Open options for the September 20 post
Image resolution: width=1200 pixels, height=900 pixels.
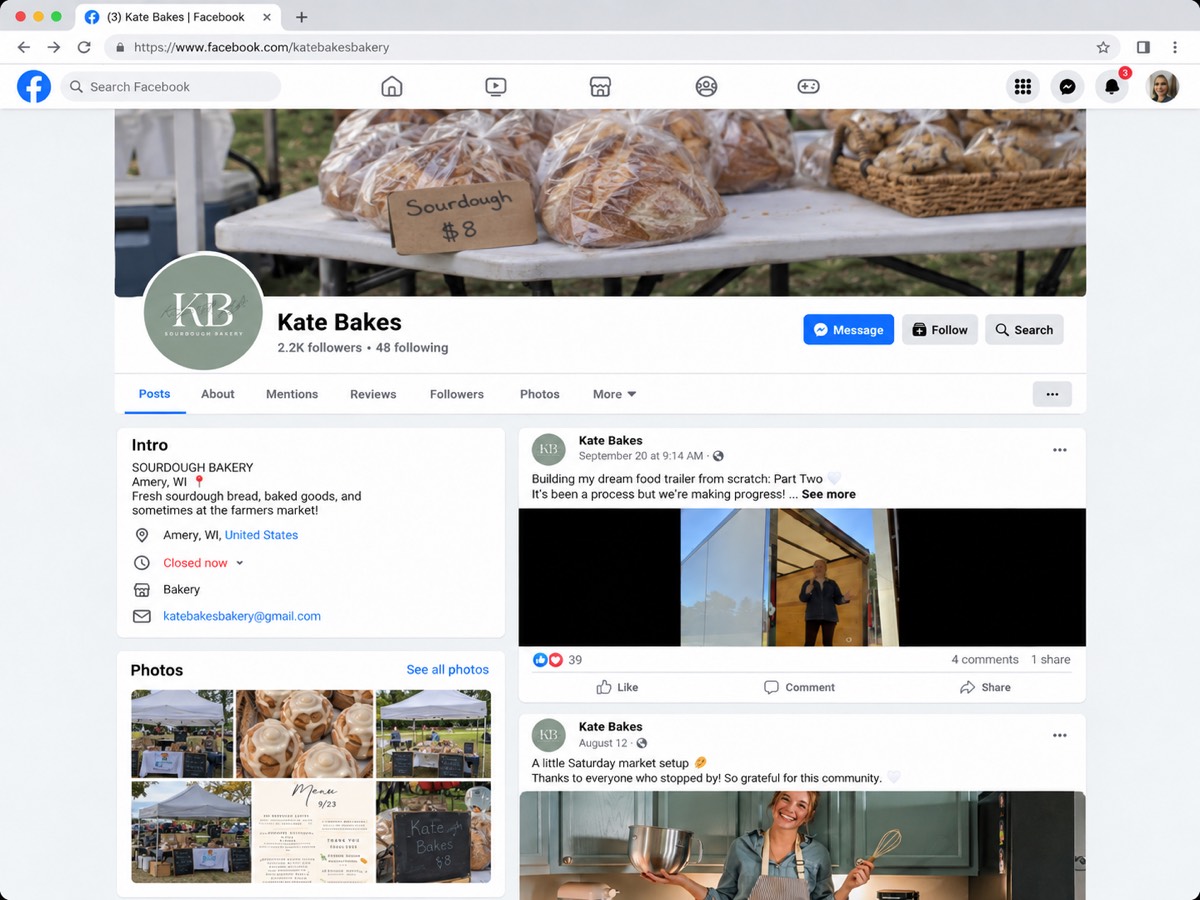(x=1060, y=450)
